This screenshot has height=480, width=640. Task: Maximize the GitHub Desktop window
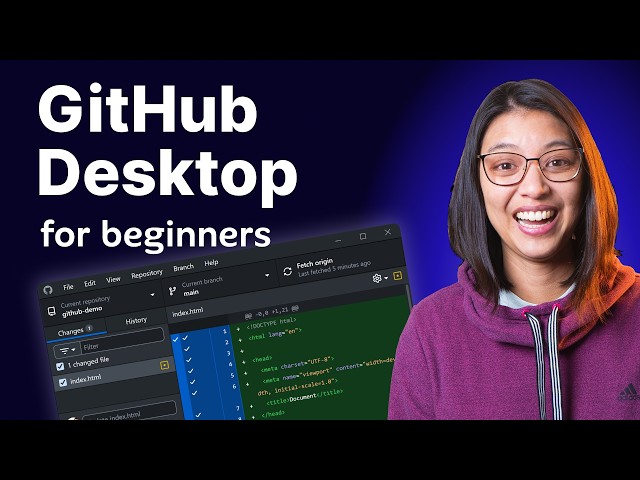[362, 236]
